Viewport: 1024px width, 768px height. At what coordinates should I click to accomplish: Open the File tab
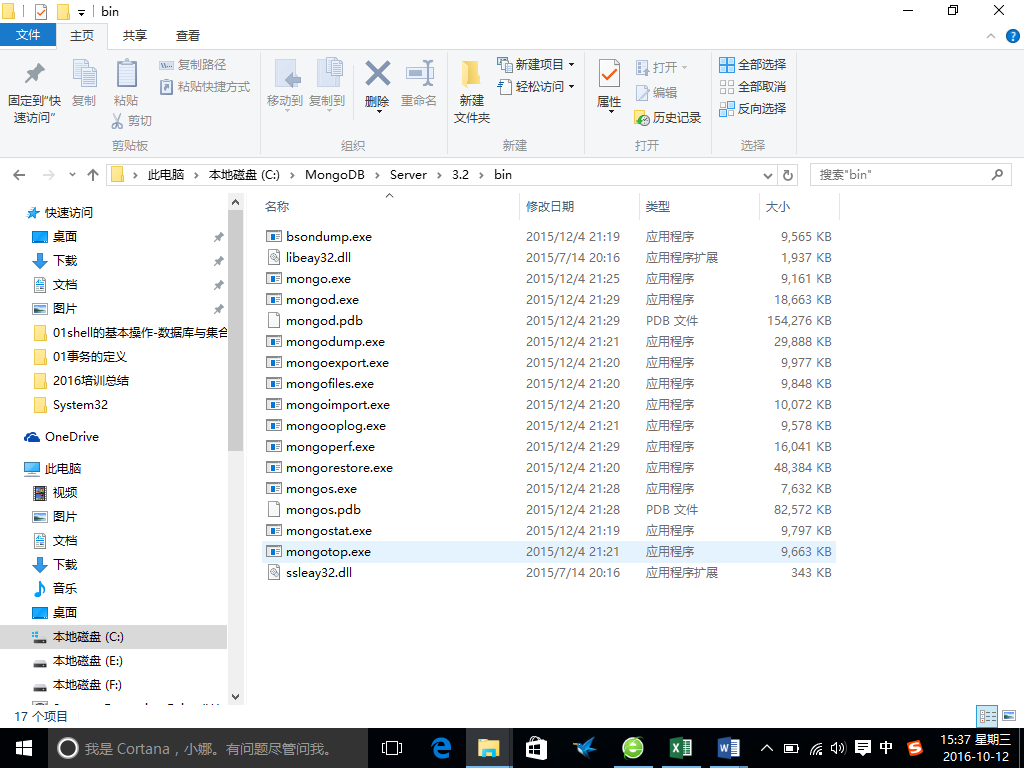(27, 35)
